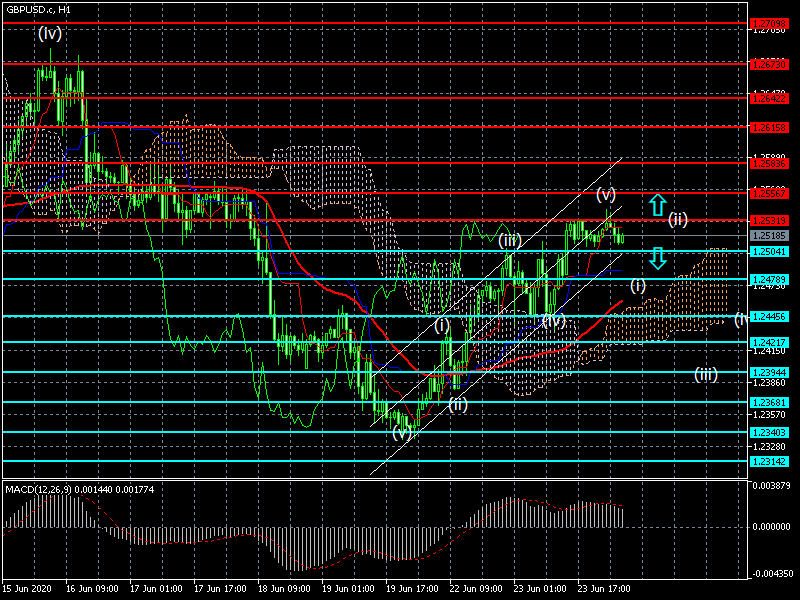Select the 1.24217 cyan support label

(768, 342)
